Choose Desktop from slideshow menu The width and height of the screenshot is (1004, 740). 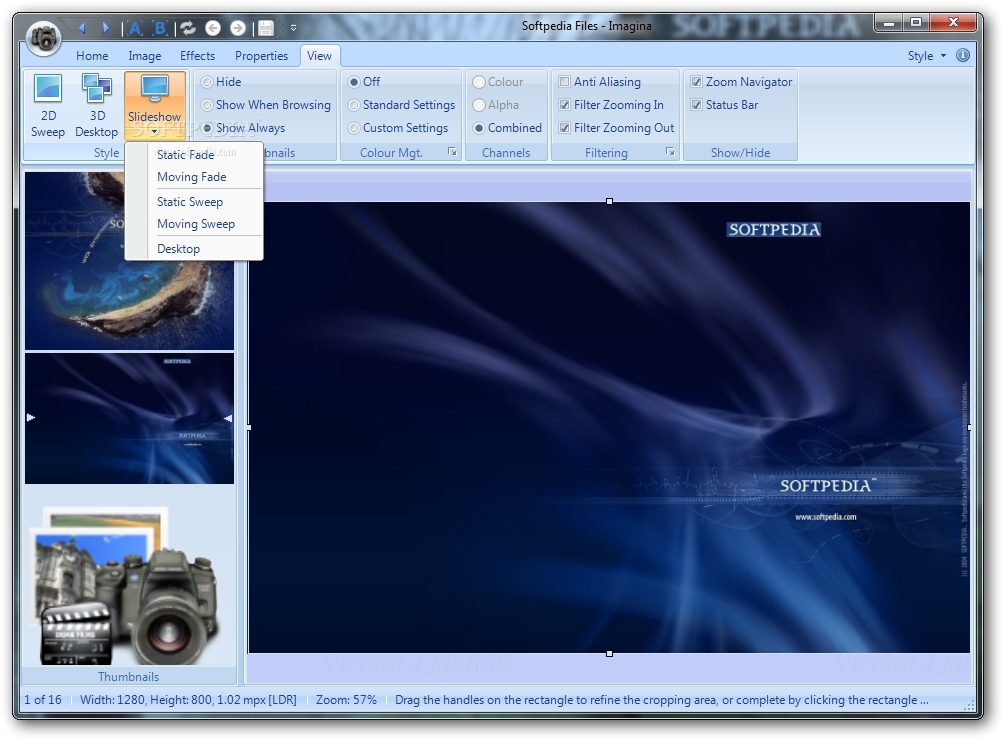[194, 249]
